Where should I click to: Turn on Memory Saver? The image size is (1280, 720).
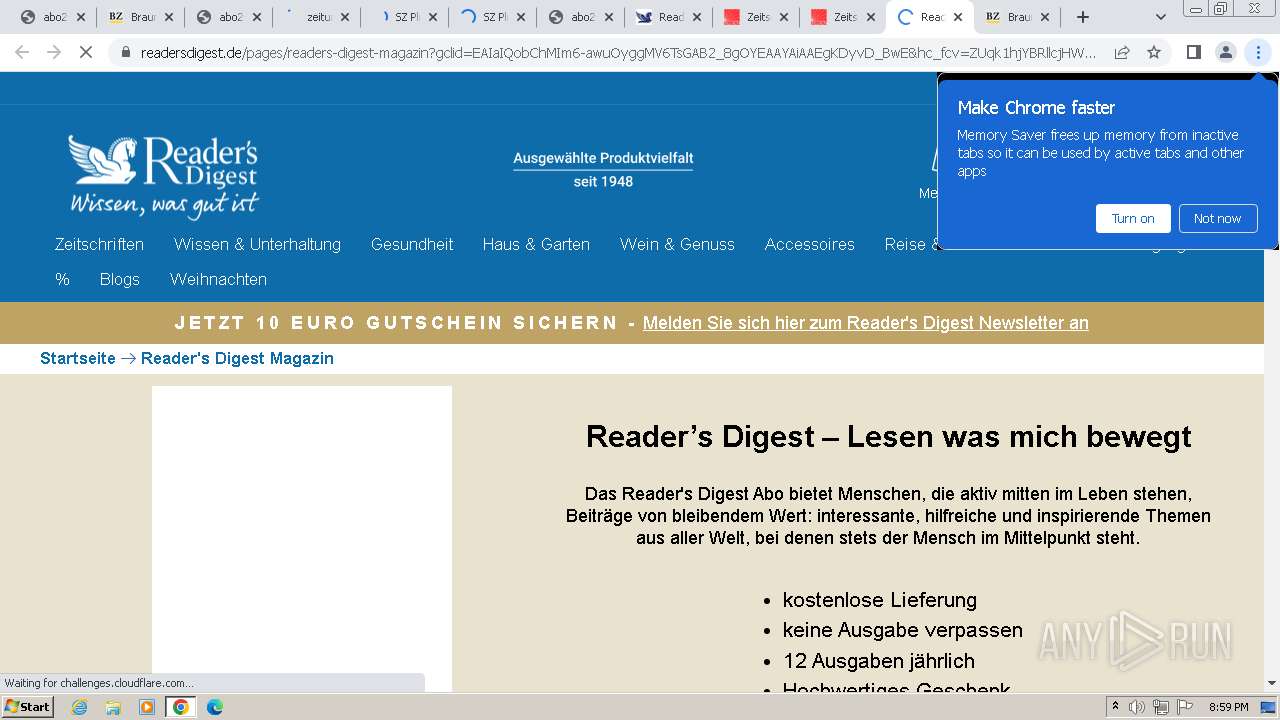tap(1133, 218)
